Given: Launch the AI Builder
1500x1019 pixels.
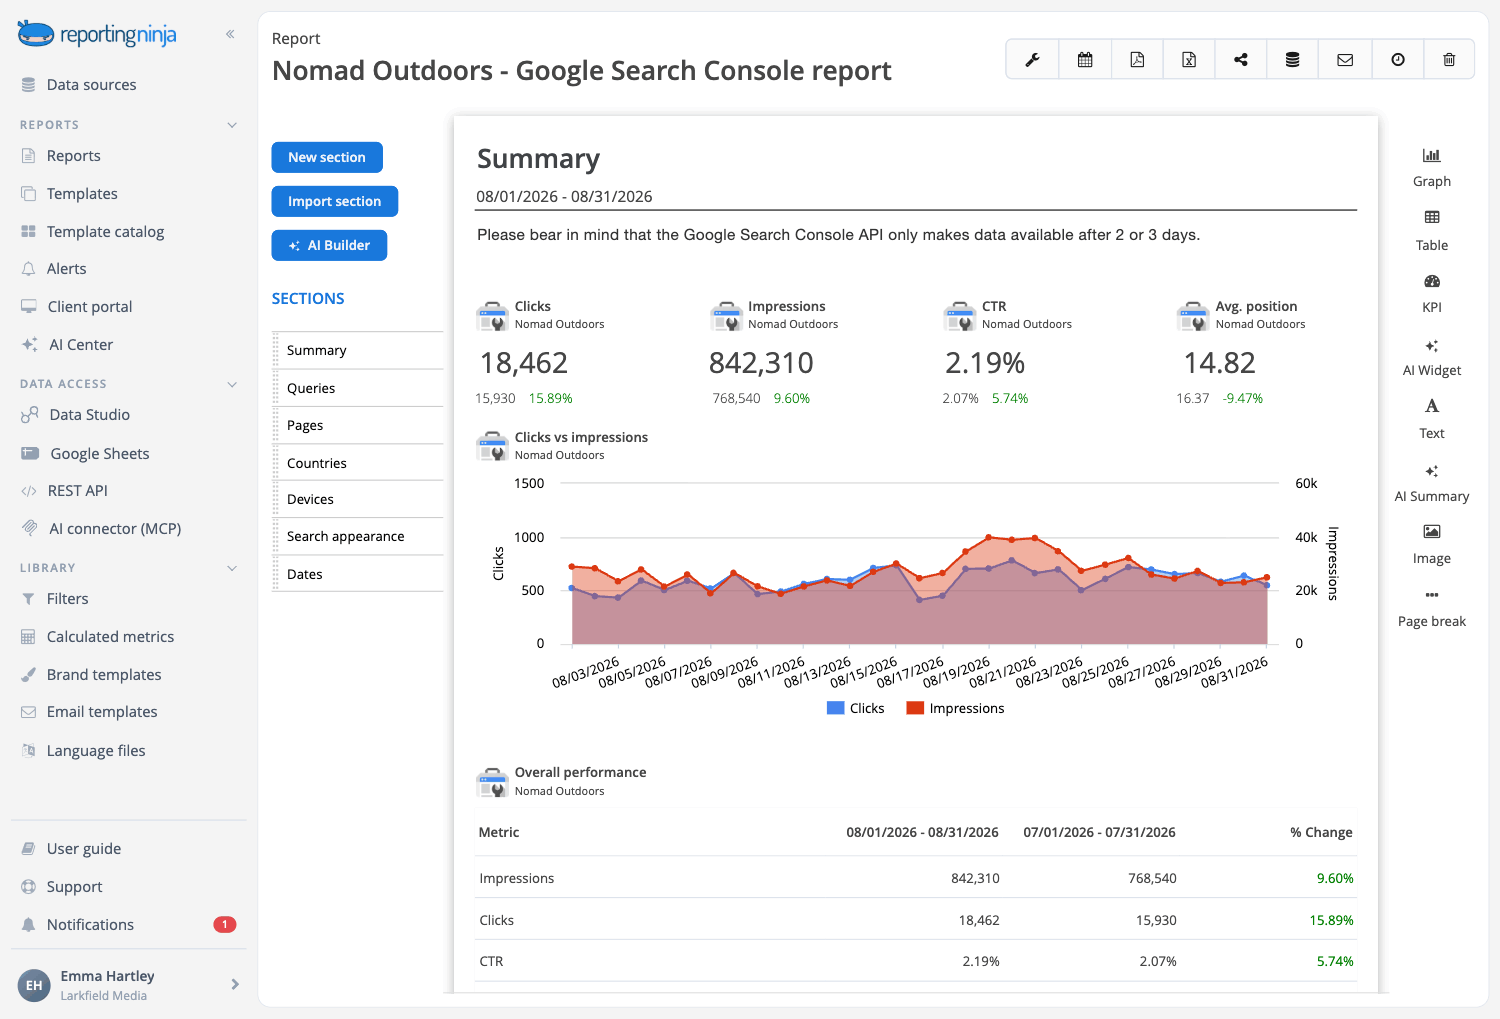Looking at the screenshot, I should point(329,245).
